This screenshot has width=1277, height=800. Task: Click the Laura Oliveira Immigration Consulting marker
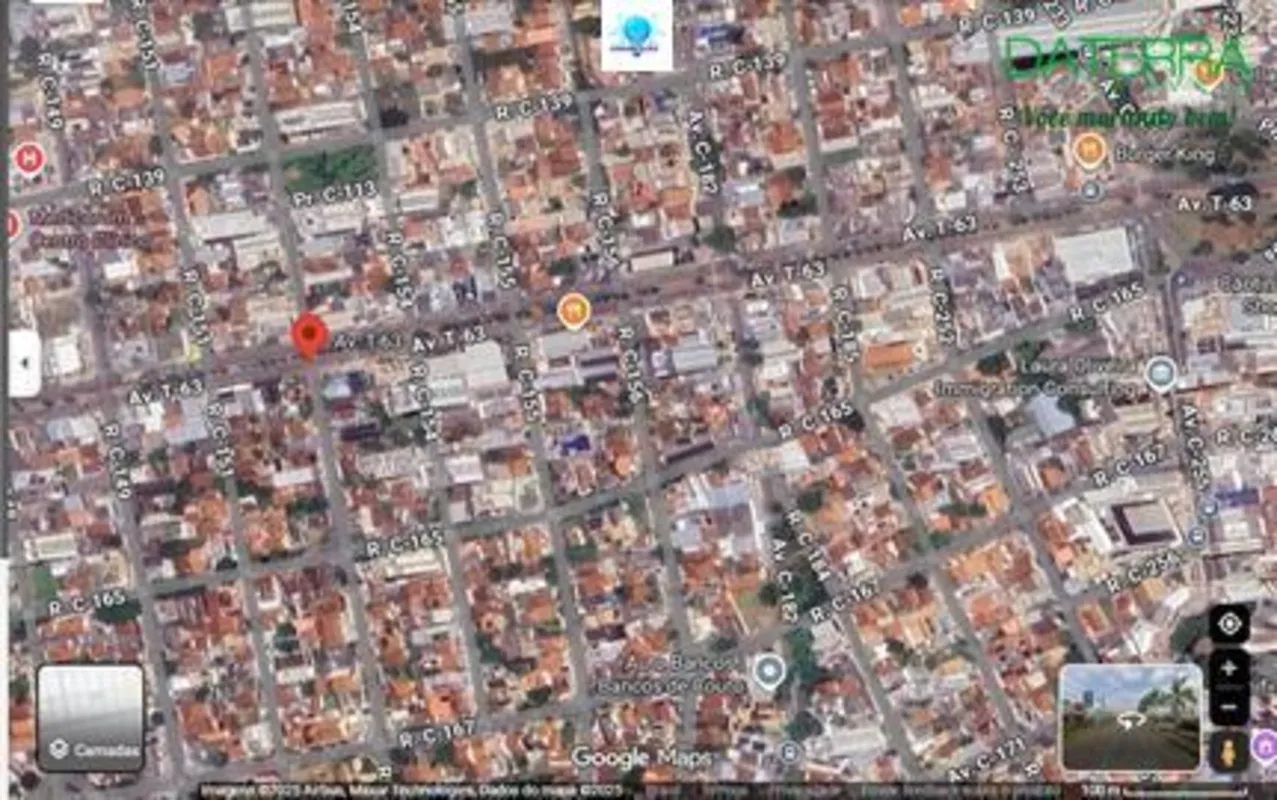(x=1160, y=373)
